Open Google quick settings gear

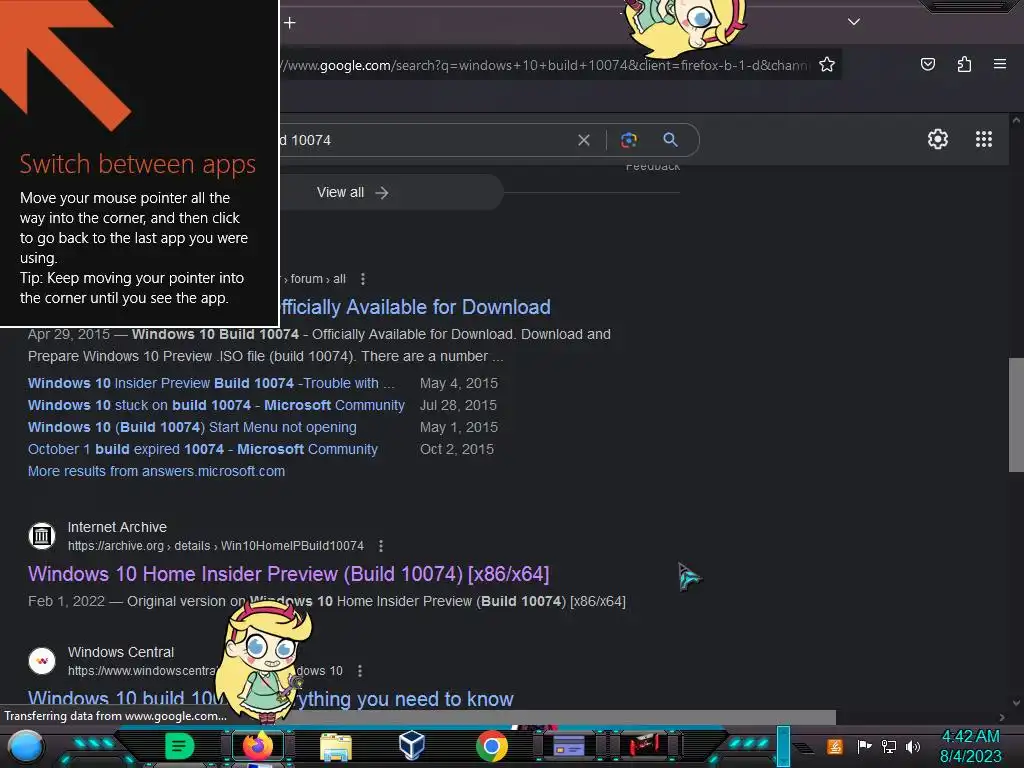(938, 139)
